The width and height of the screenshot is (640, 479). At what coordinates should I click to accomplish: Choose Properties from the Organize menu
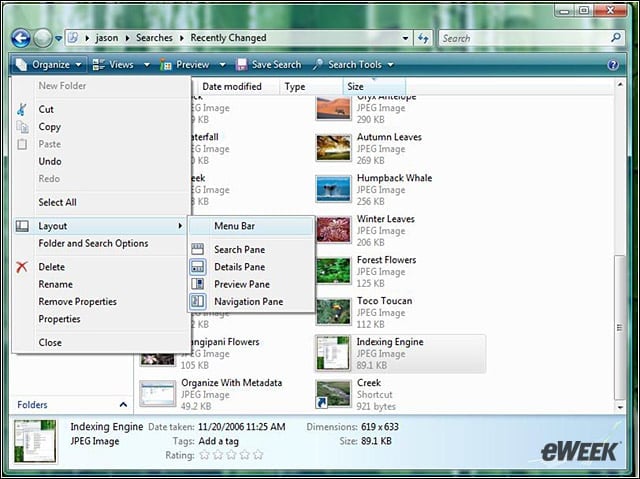click(x=102, y=319)
